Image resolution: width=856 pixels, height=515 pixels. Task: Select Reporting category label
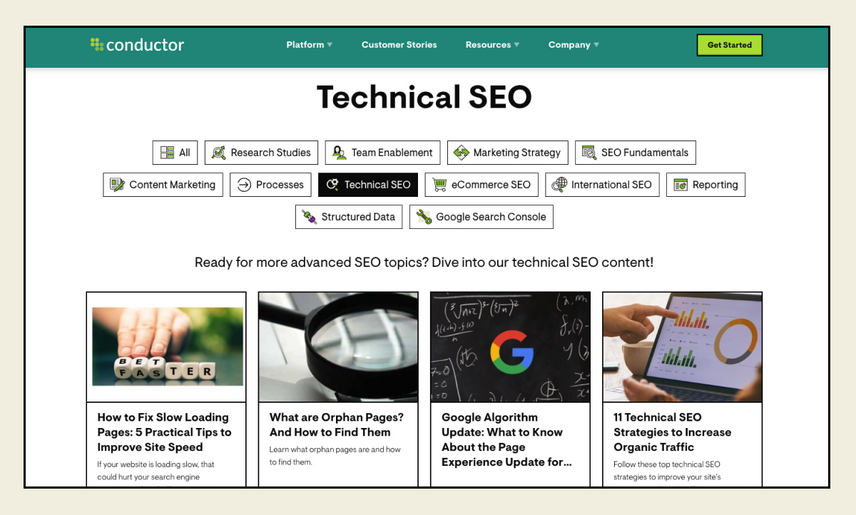pos(715,185)
